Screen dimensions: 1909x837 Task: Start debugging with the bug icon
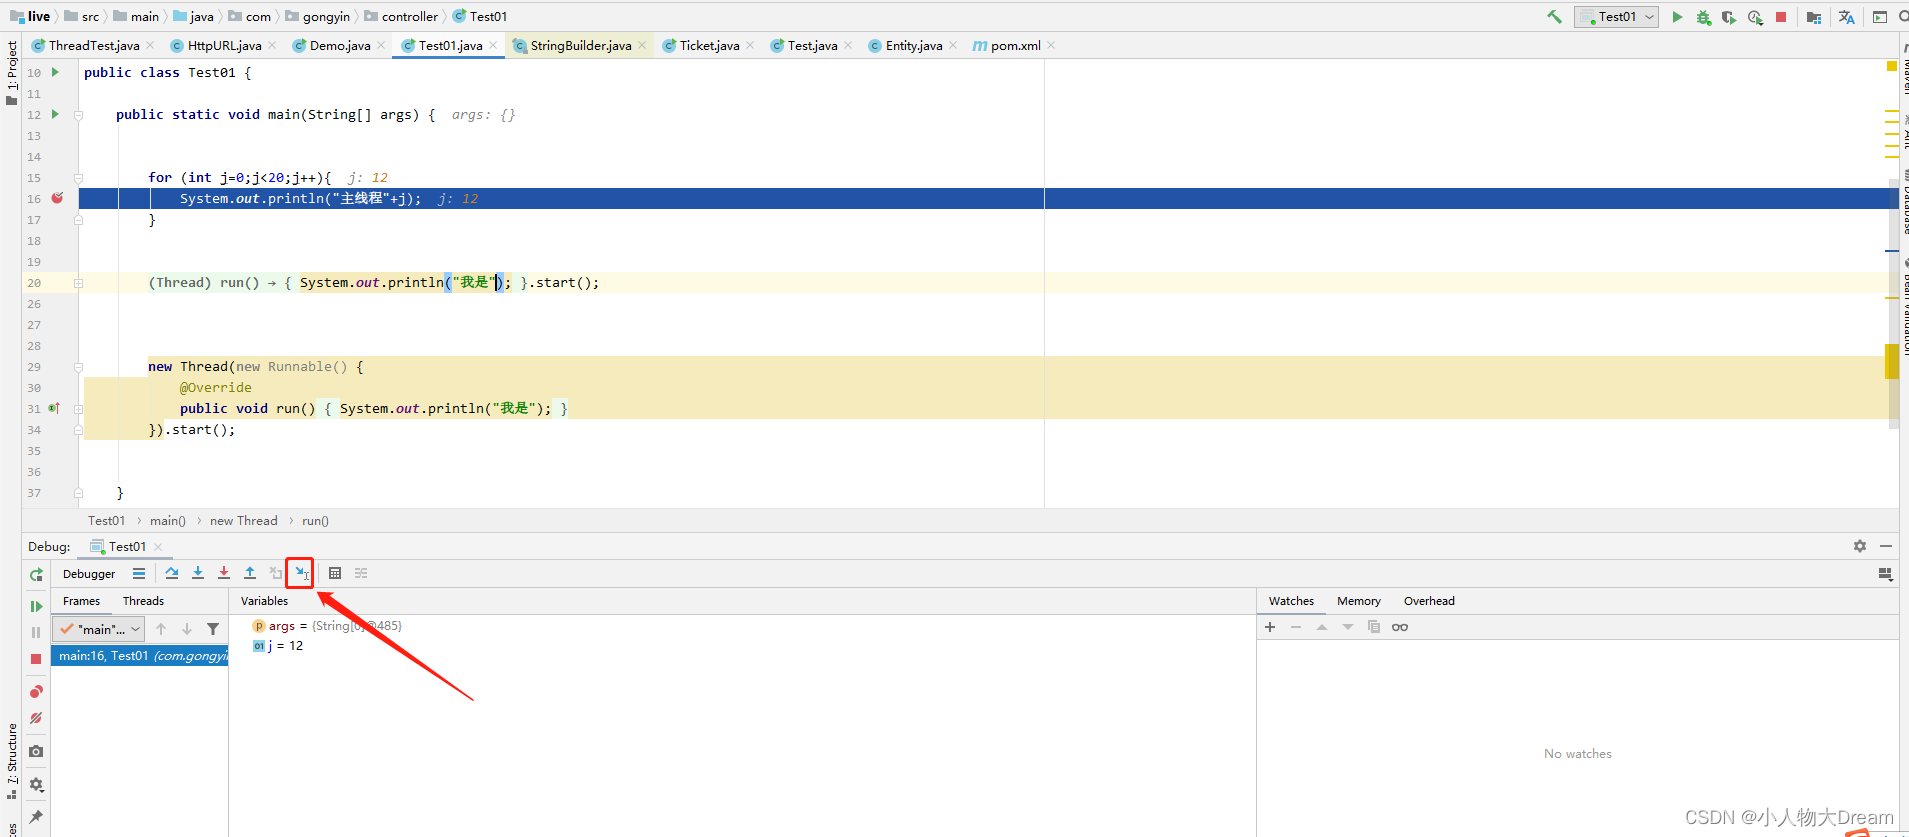click(1703, 17)
